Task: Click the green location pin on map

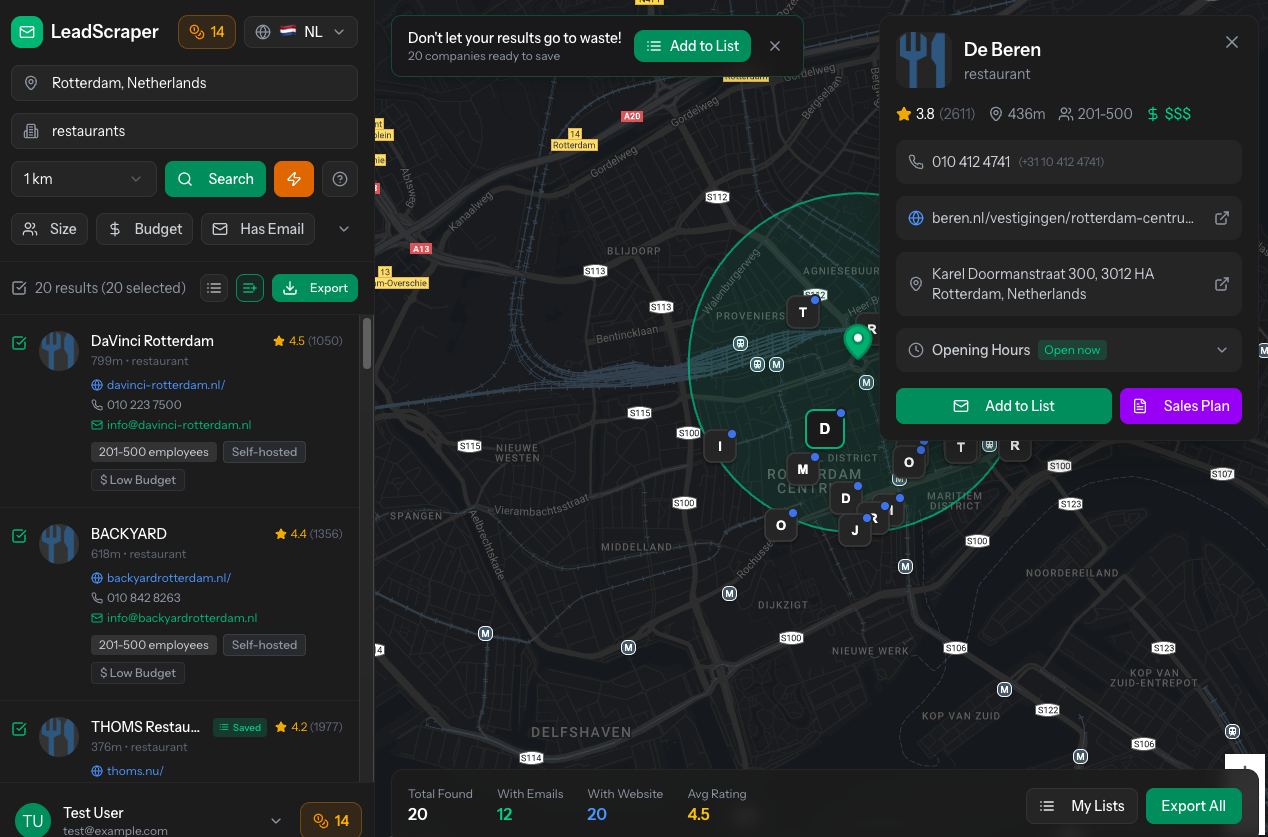Action: (x=857, y=340)
